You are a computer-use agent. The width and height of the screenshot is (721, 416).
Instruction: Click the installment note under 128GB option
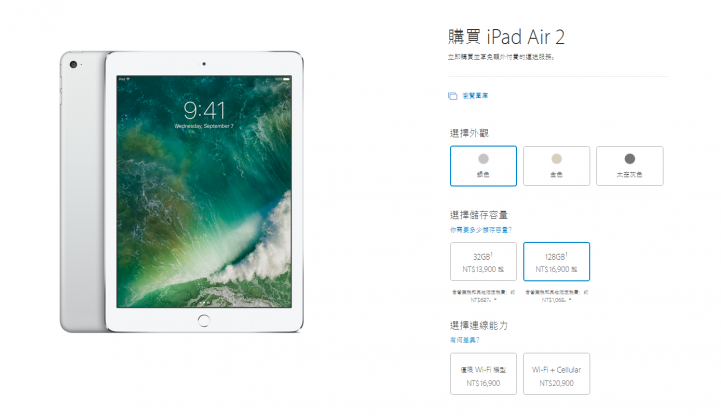pos(556,296)
